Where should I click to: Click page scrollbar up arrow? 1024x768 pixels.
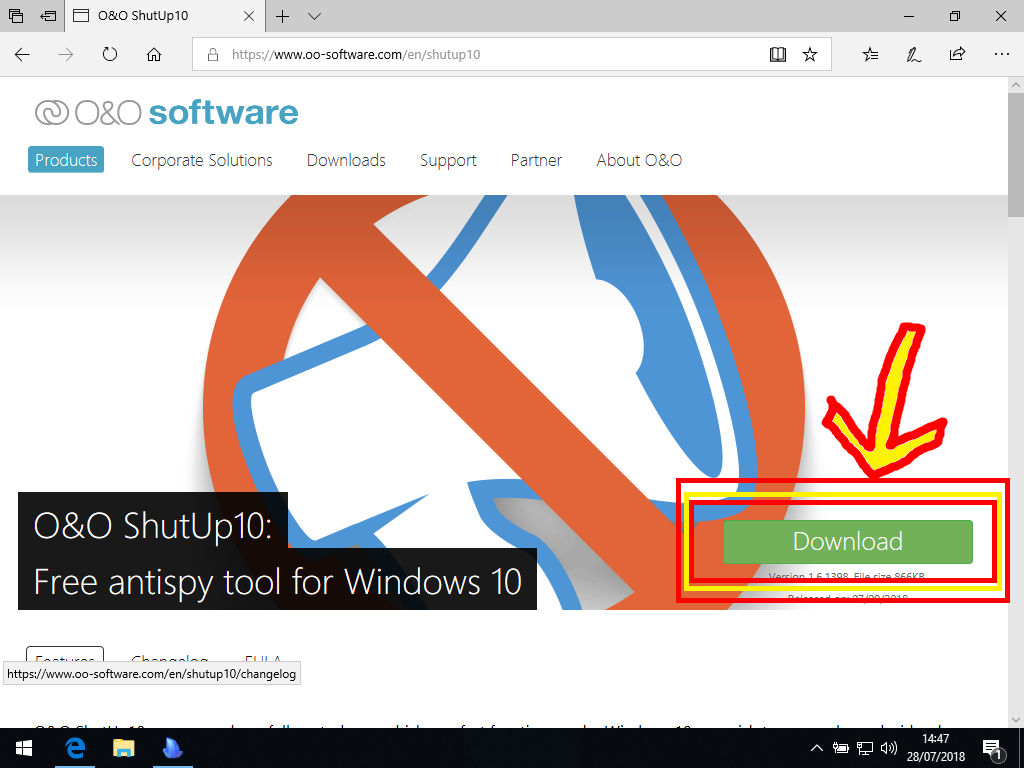pyautogui.click(x=1016, y=85)
